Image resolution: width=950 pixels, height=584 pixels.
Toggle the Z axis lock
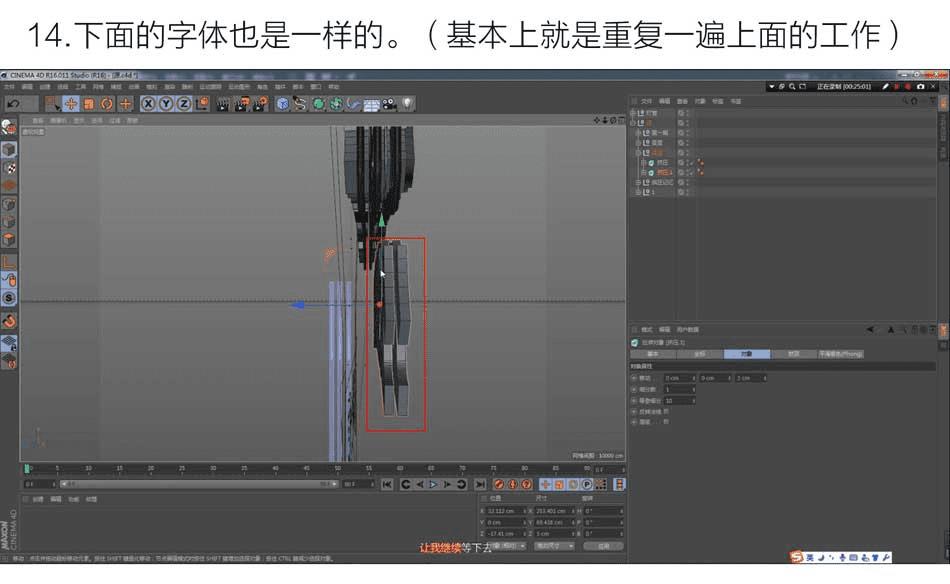[x=184, y=104]
